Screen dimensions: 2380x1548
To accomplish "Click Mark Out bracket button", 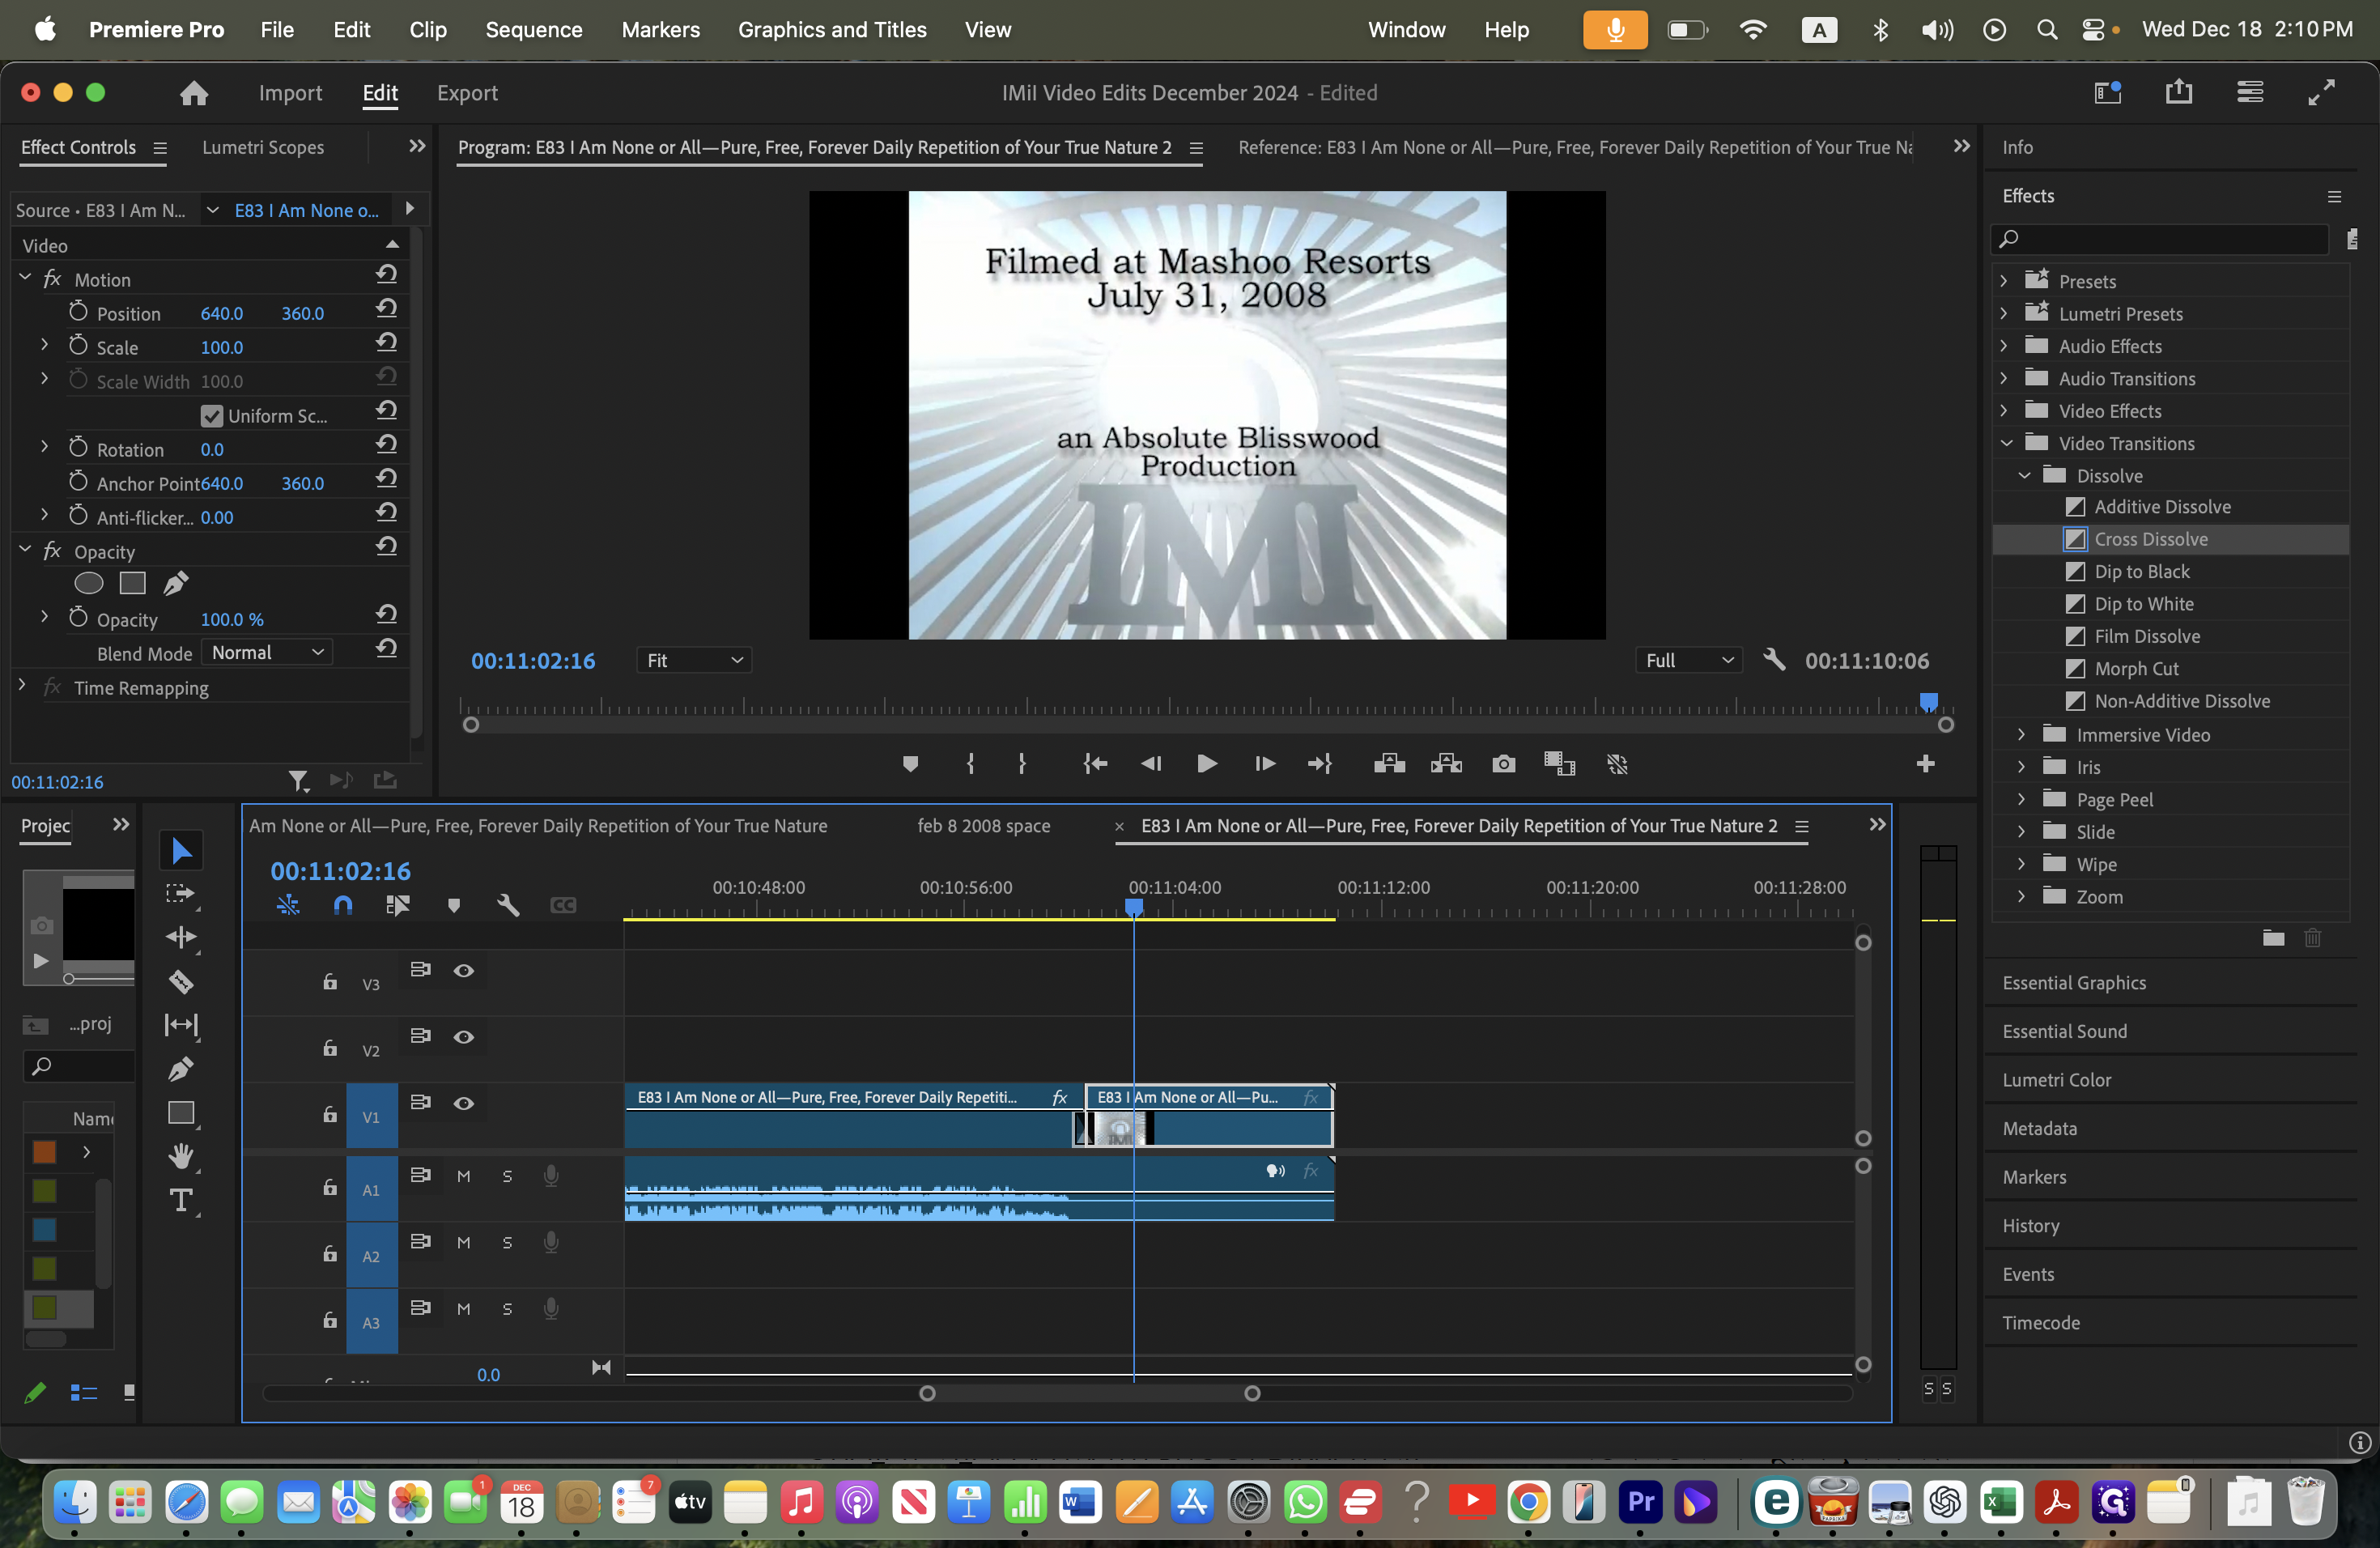I will [1021, 764].
